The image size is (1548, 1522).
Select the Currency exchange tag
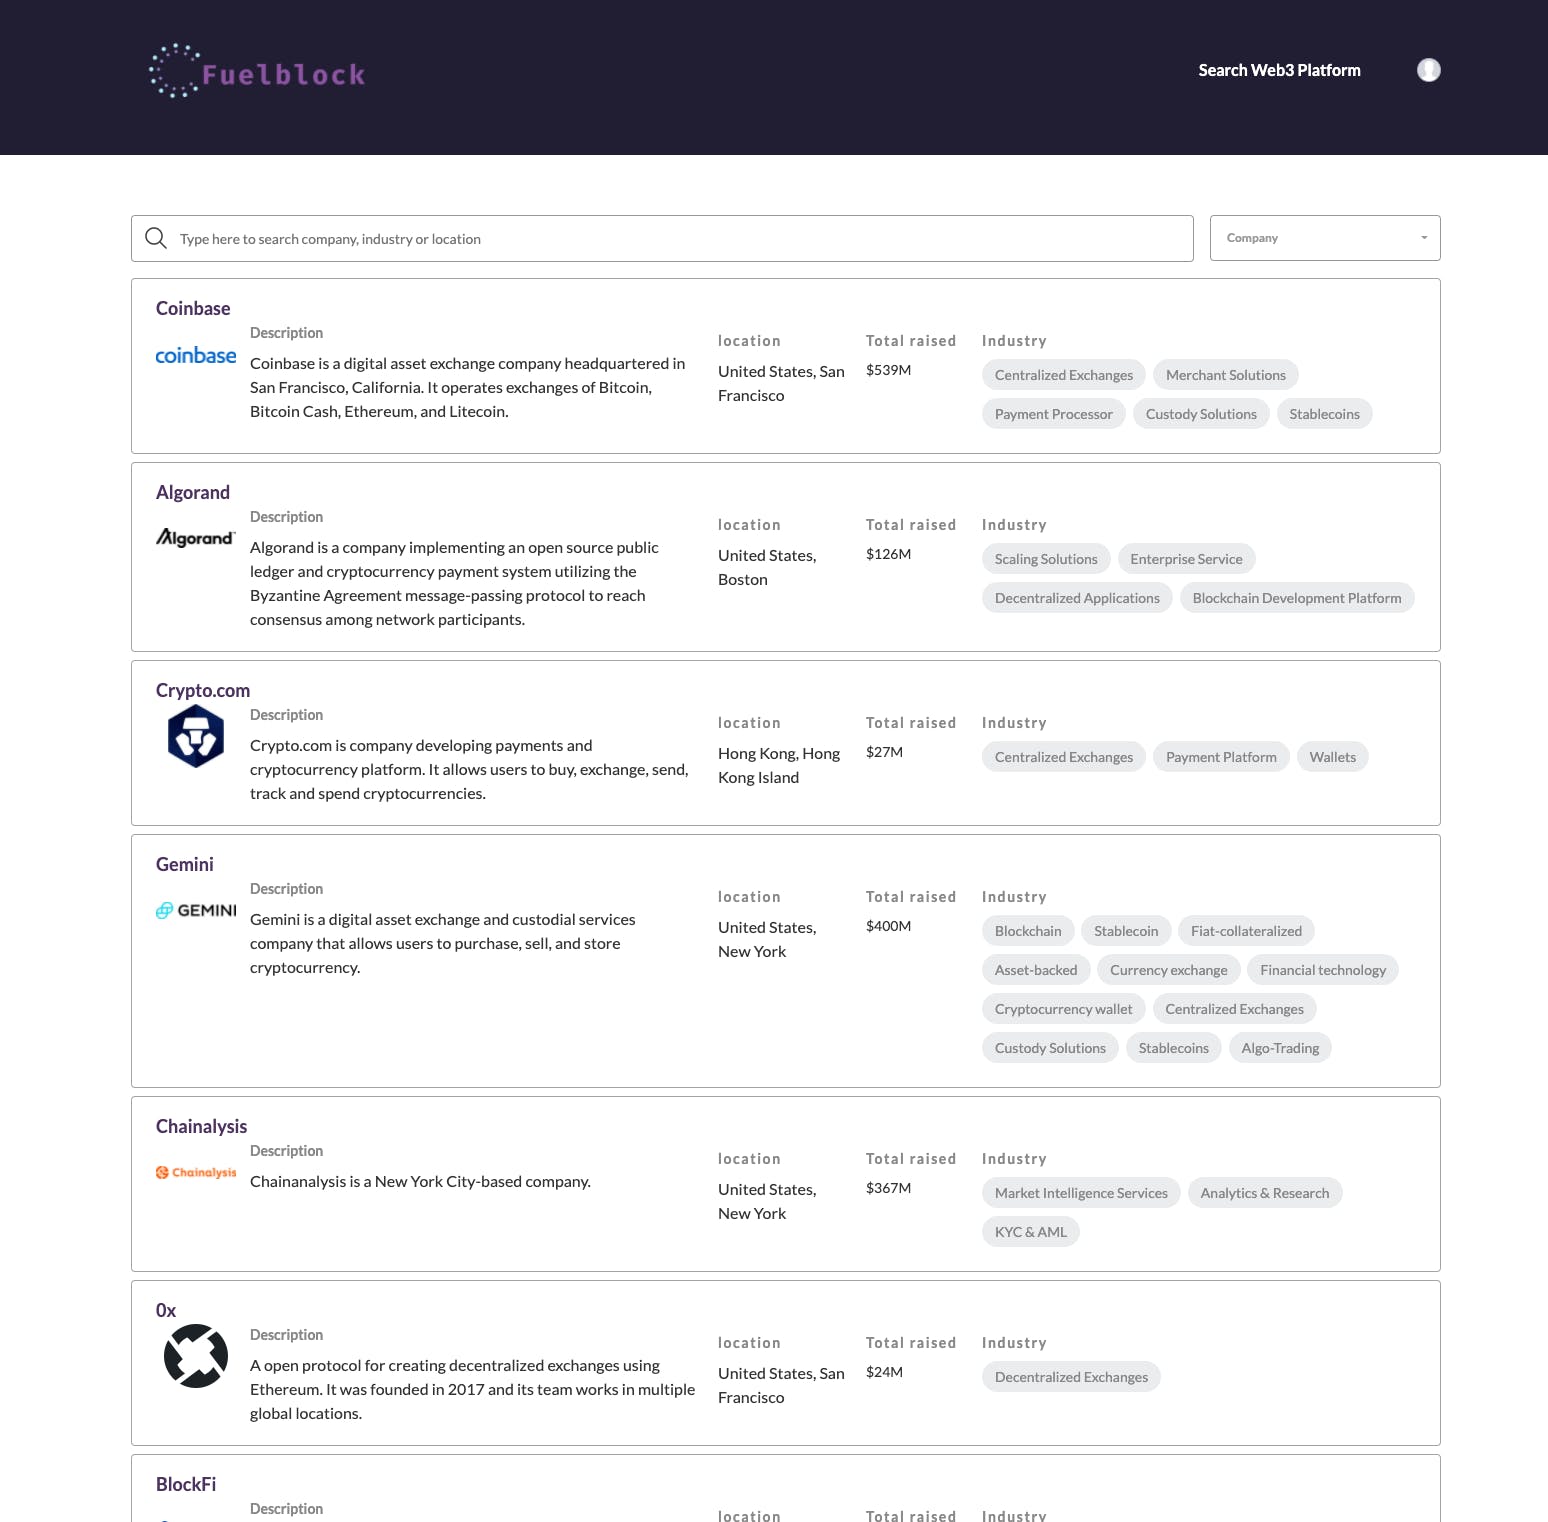tap(1169, 970)
